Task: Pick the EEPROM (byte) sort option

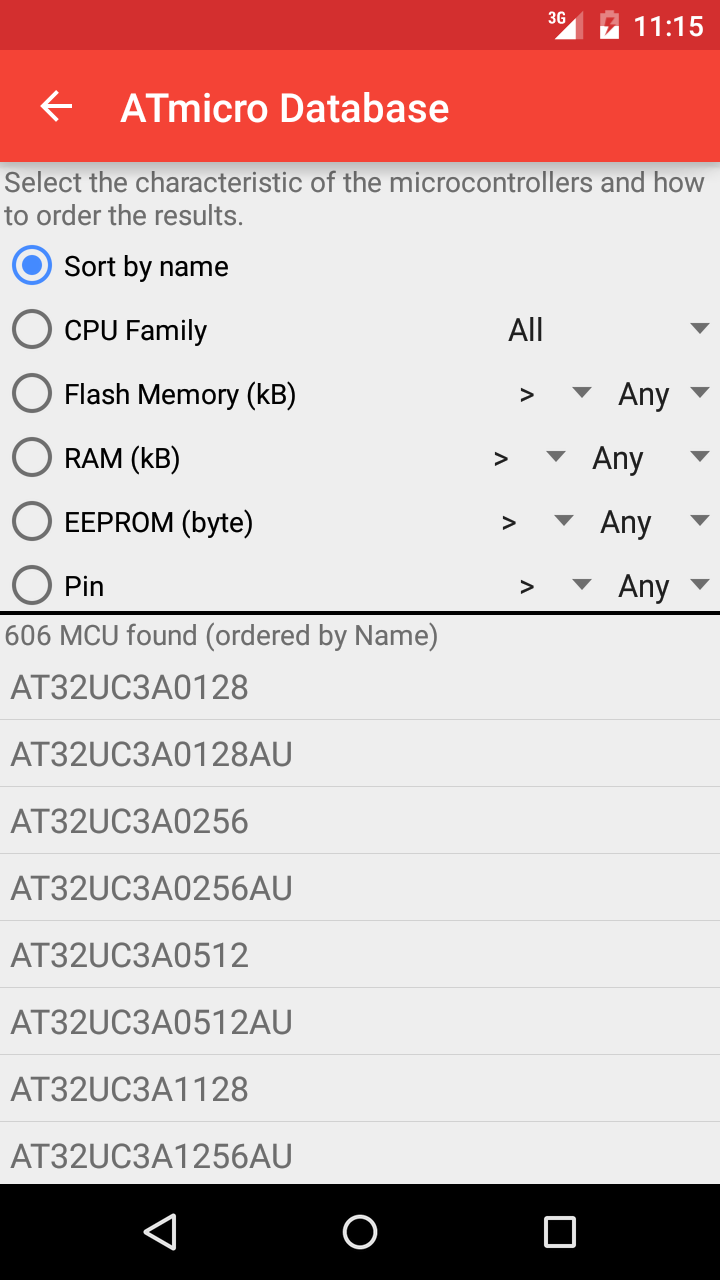Action: coord(32,522)
